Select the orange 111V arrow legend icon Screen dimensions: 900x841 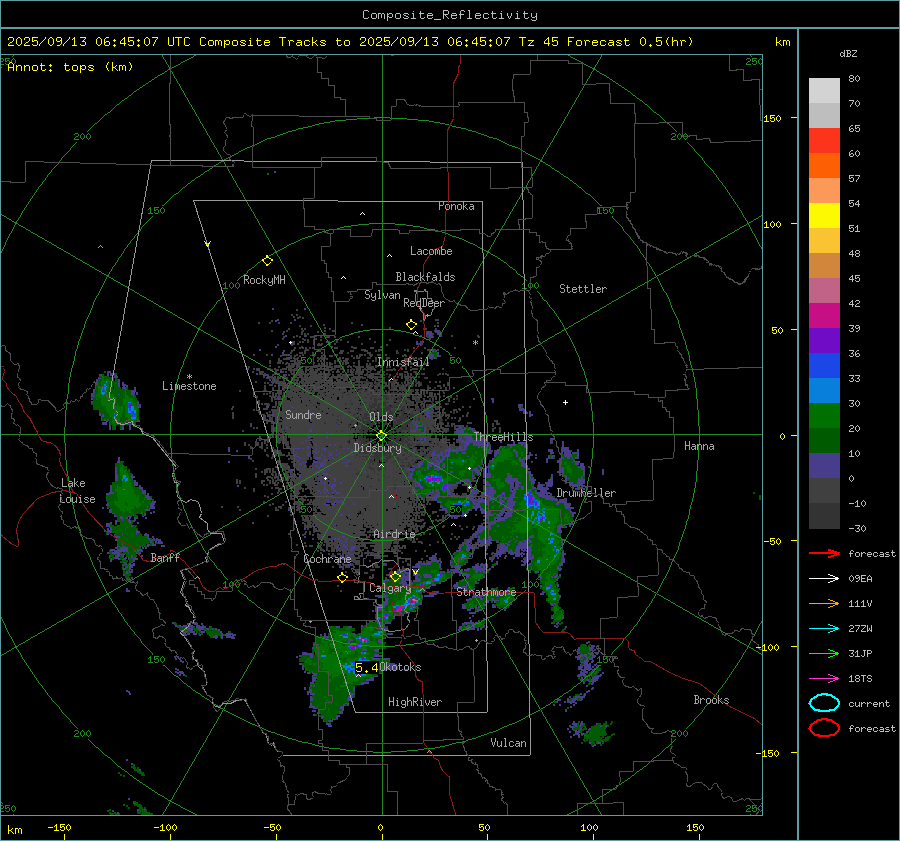pos(824,603)
